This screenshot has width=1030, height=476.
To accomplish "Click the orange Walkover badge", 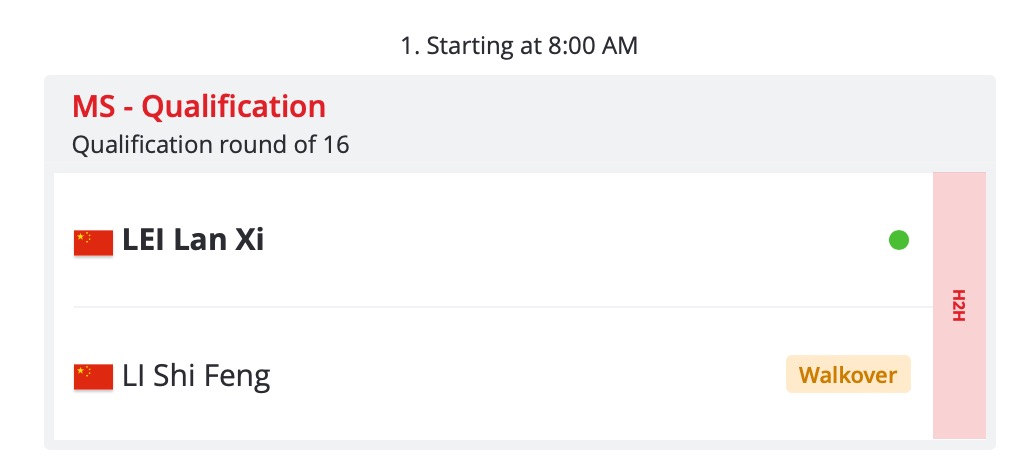I will pyautogui.click(x=848, y=374).
